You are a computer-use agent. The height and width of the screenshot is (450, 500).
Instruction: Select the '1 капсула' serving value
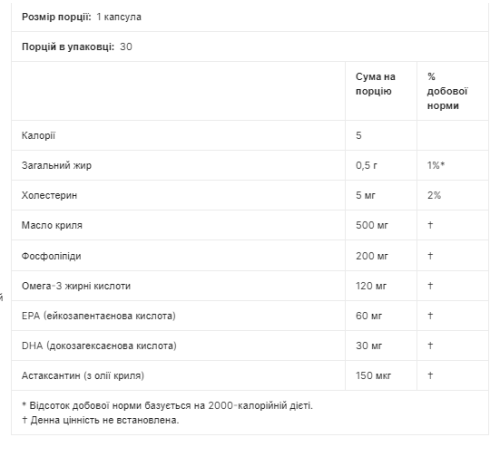(119, 17)
